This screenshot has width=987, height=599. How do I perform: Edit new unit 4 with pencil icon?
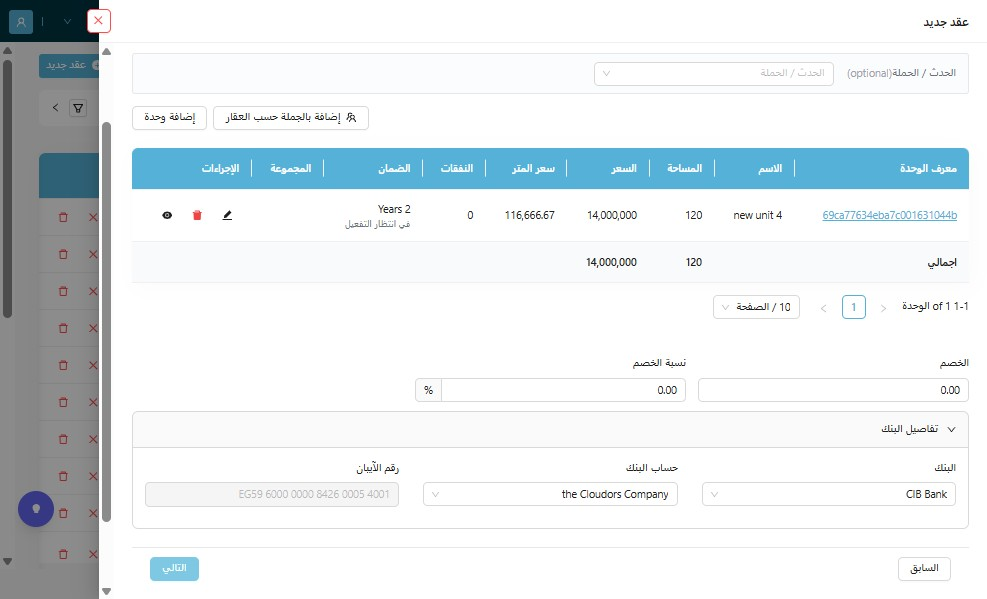pos(227,215)
